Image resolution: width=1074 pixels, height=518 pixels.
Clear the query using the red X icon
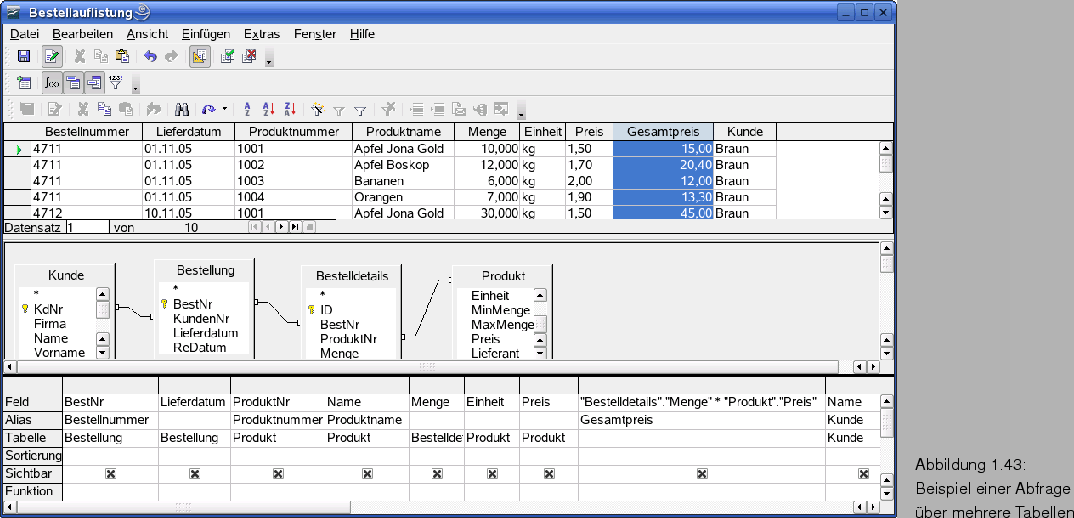[249, 56]
